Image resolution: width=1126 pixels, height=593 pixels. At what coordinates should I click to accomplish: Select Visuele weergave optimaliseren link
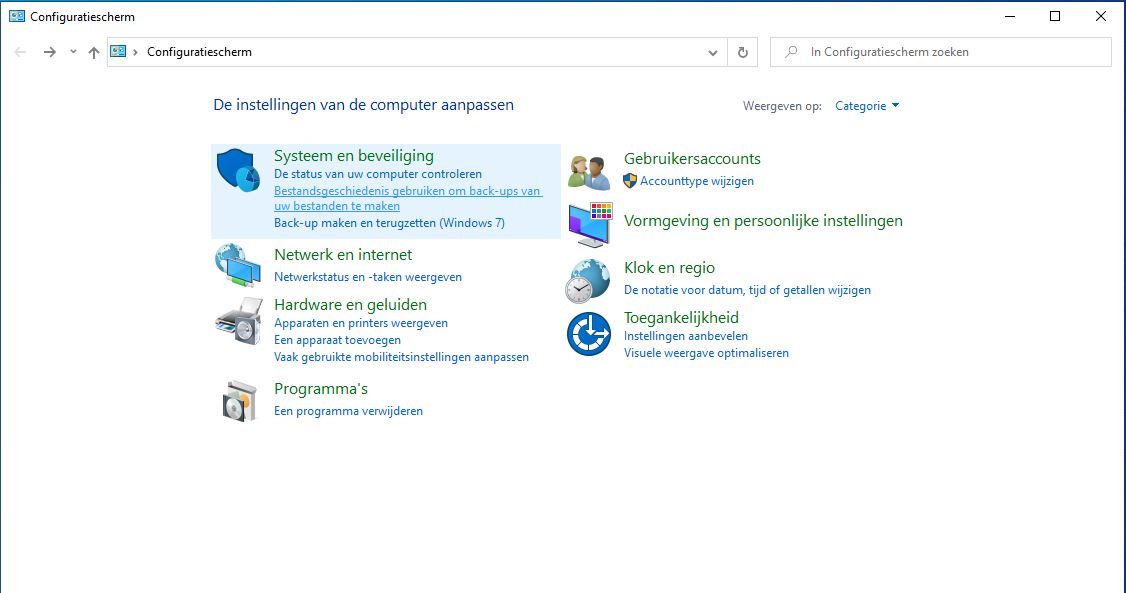click(706, 352)
